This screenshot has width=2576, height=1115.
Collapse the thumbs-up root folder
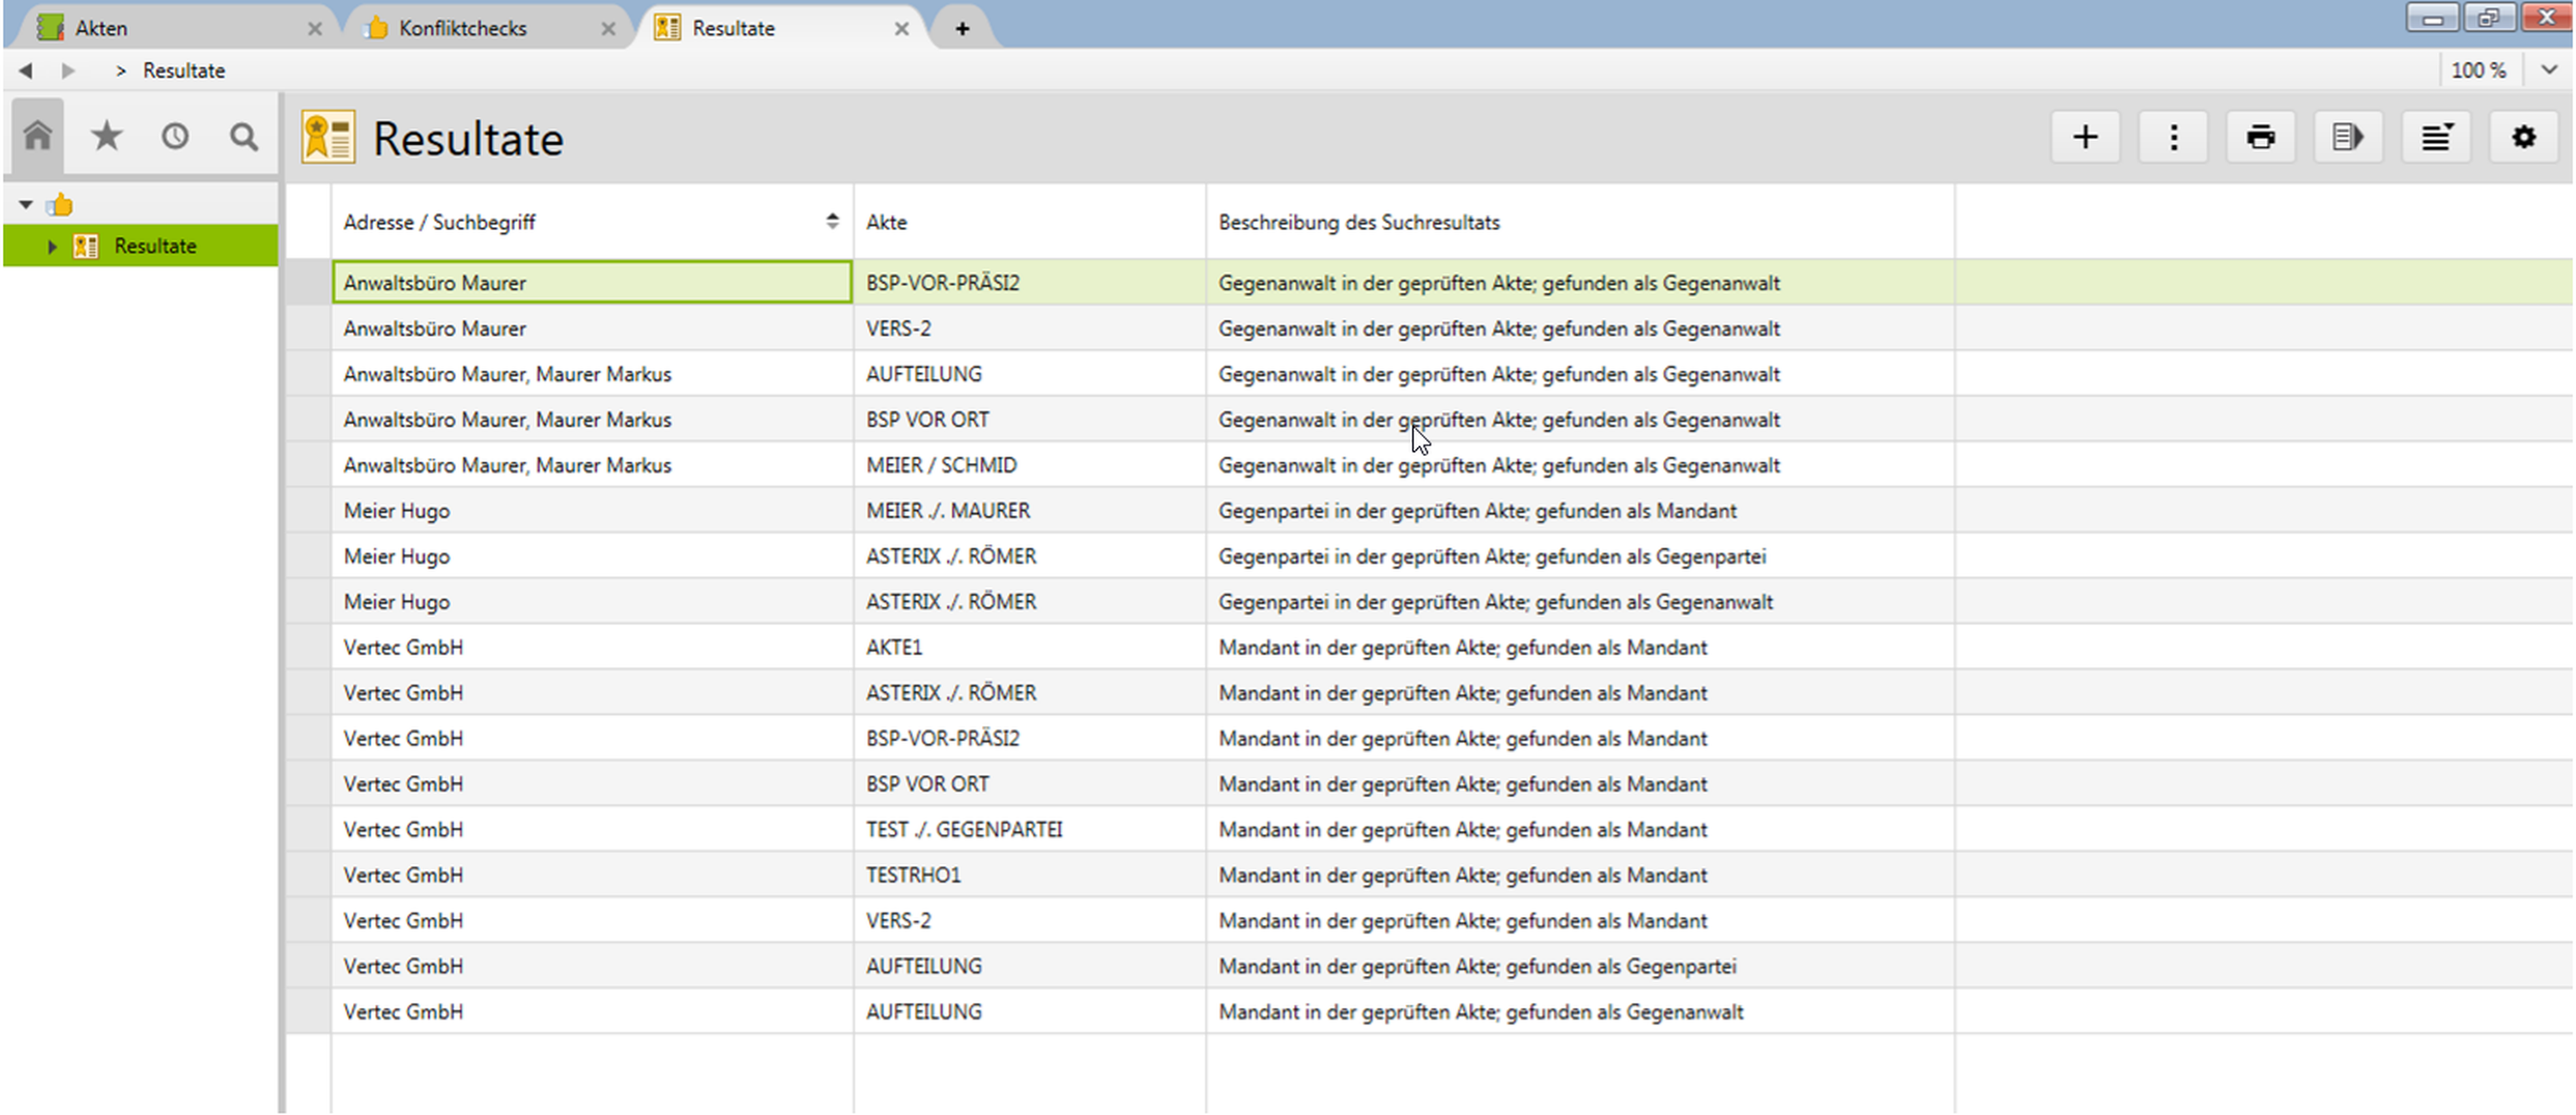[26, 205]
